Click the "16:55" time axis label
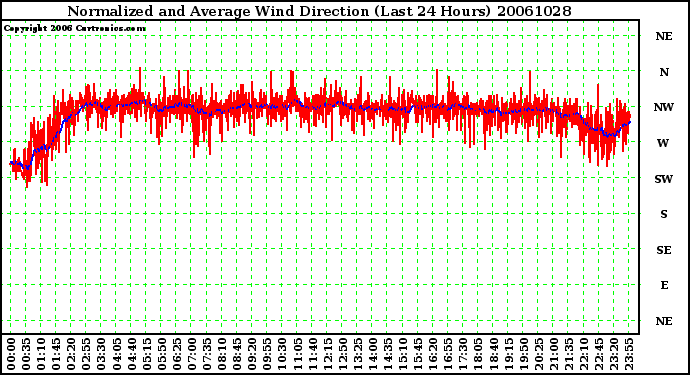This screenshot has width=690, height=375. pos(448,354)
